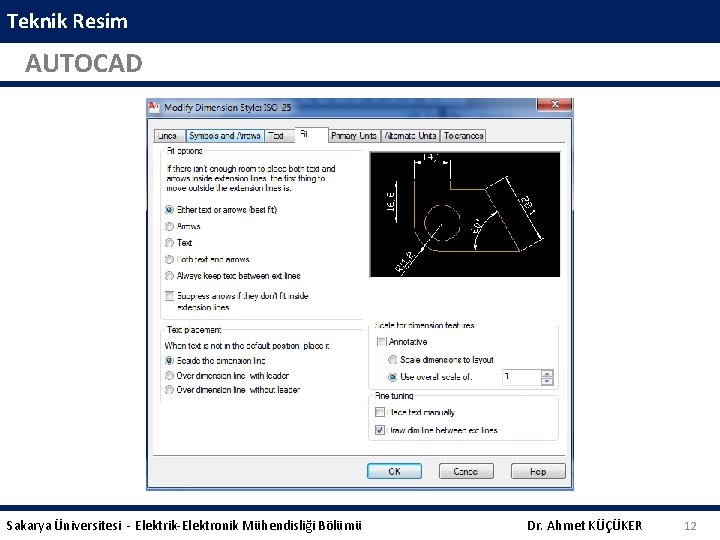Toggle the Annotative checkbox

point(381,342)
